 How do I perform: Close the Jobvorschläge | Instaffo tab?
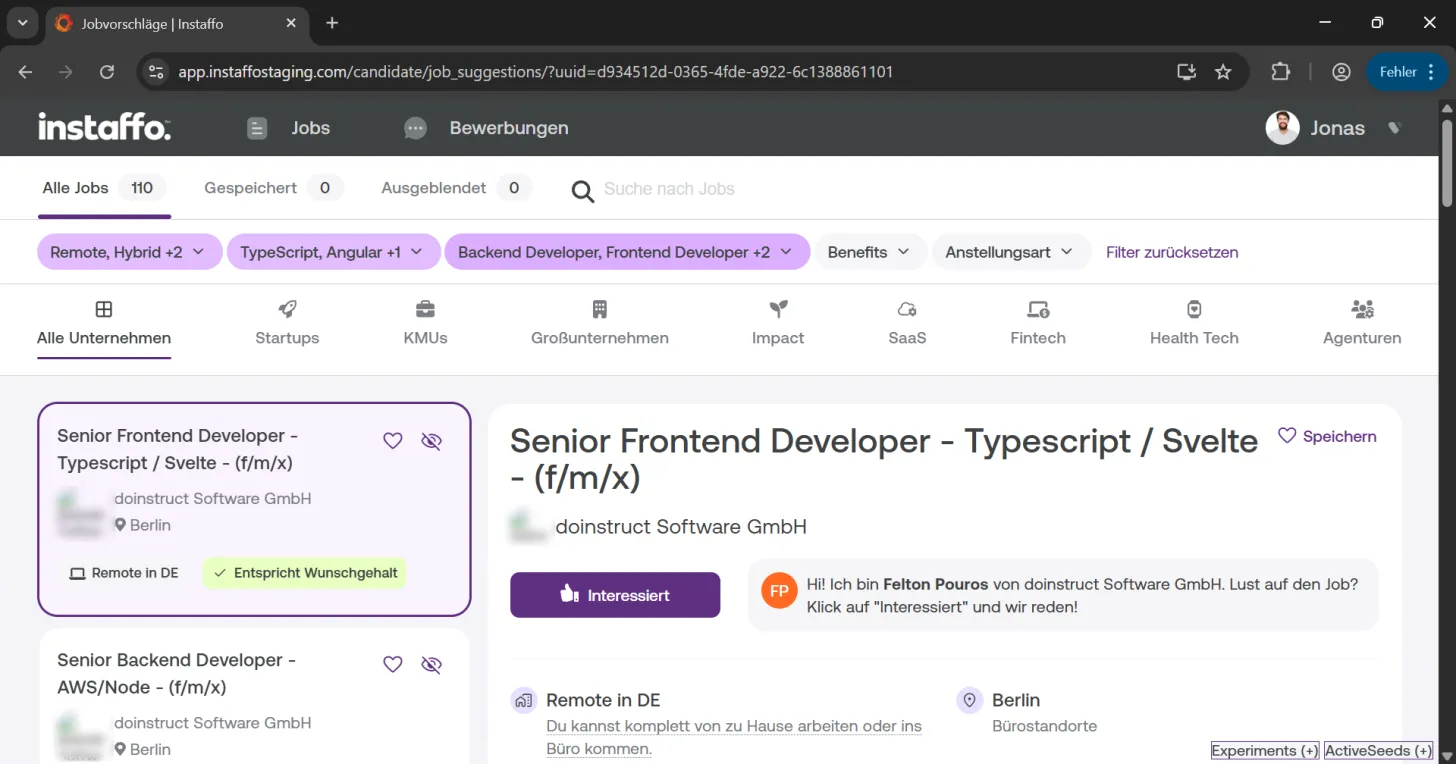click(291, 23)
